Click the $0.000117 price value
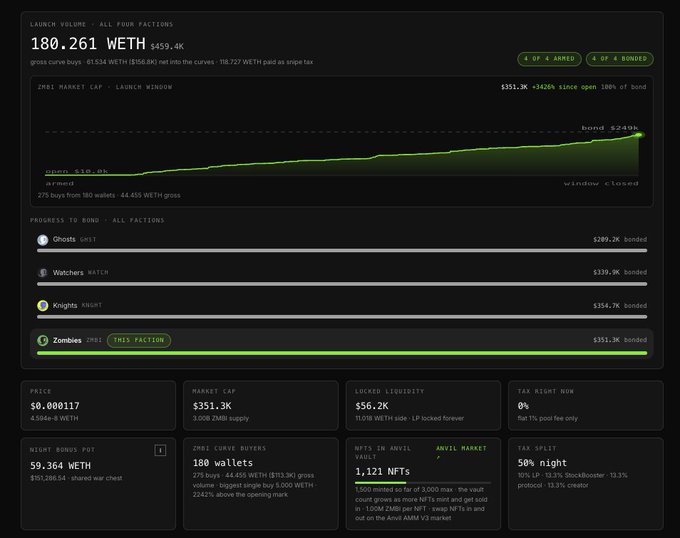Viewport: 680px width, 538px height. click(x=55, y=406)
